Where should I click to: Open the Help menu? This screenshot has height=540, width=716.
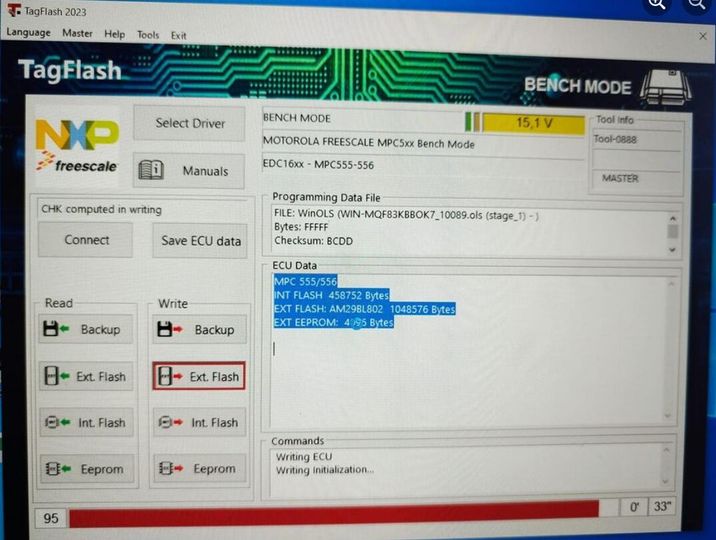pos(114,34)
